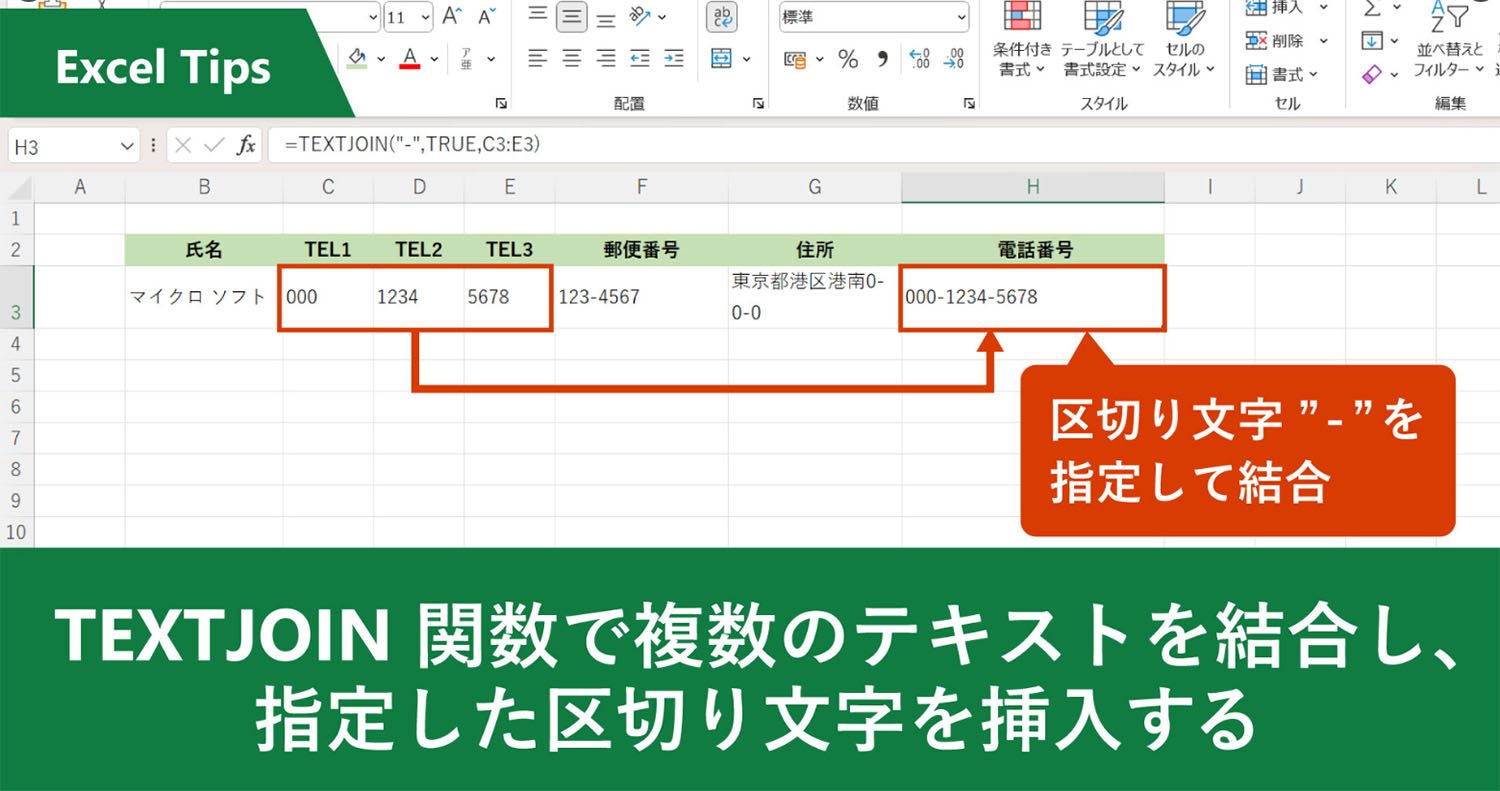Click the テーブルとして書式設定 button
The height and width of the screenshot is (791, 1500).
coord(1103,40)
